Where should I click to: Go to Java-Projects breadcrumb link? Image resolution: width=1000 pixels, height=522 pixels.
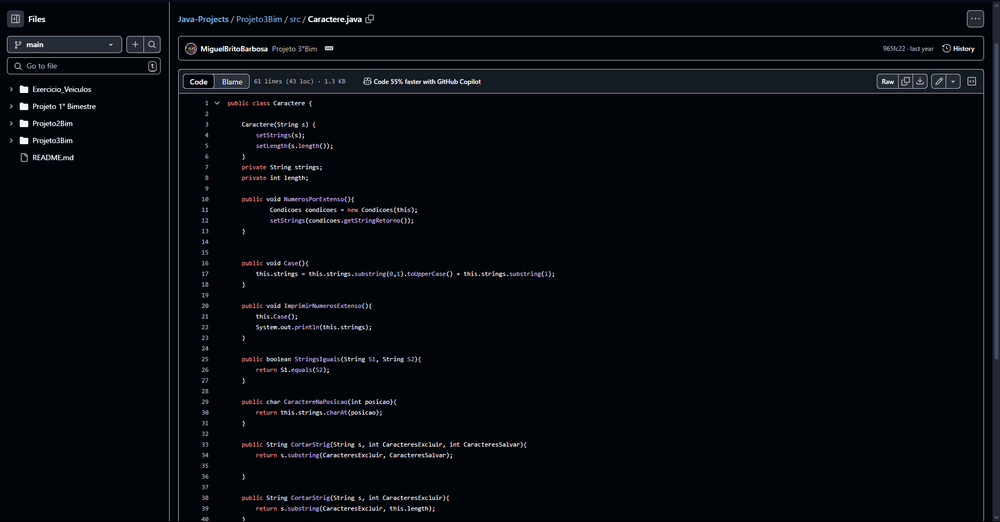click(x=203, y=19)
